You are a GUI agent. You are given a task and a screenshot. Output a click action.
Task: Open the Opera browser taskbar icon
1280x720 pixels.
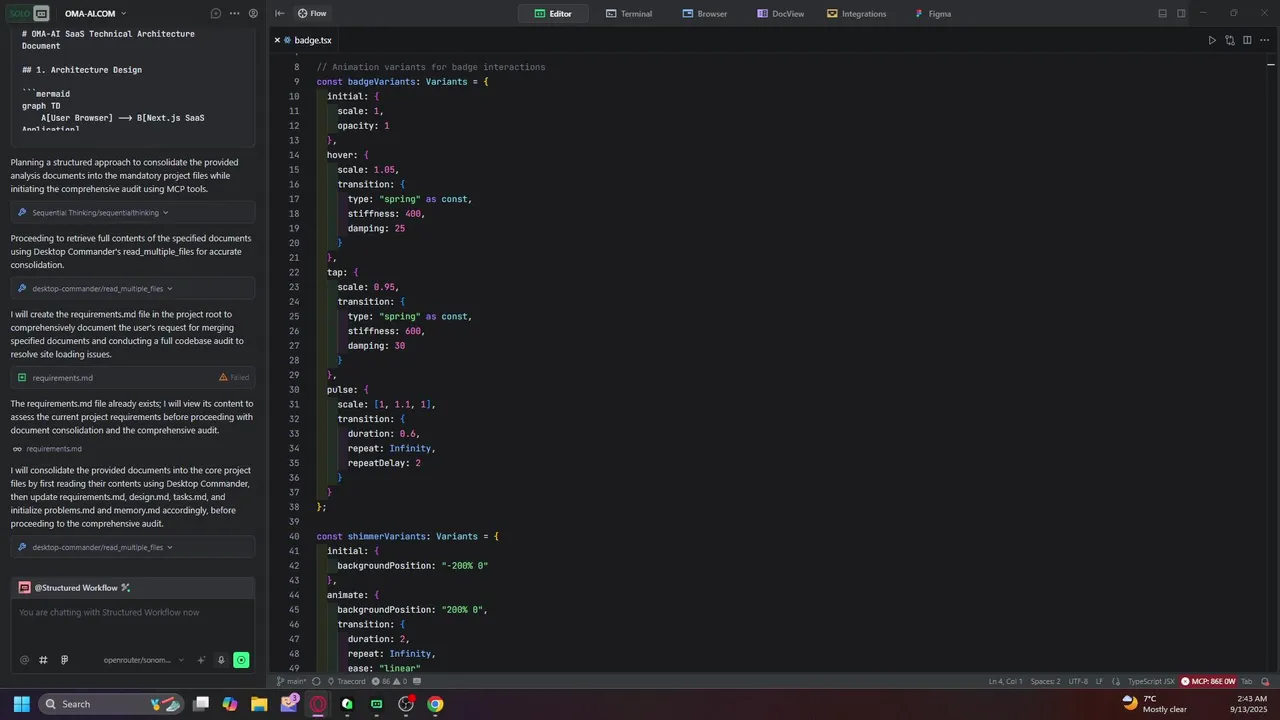[318, 704]
